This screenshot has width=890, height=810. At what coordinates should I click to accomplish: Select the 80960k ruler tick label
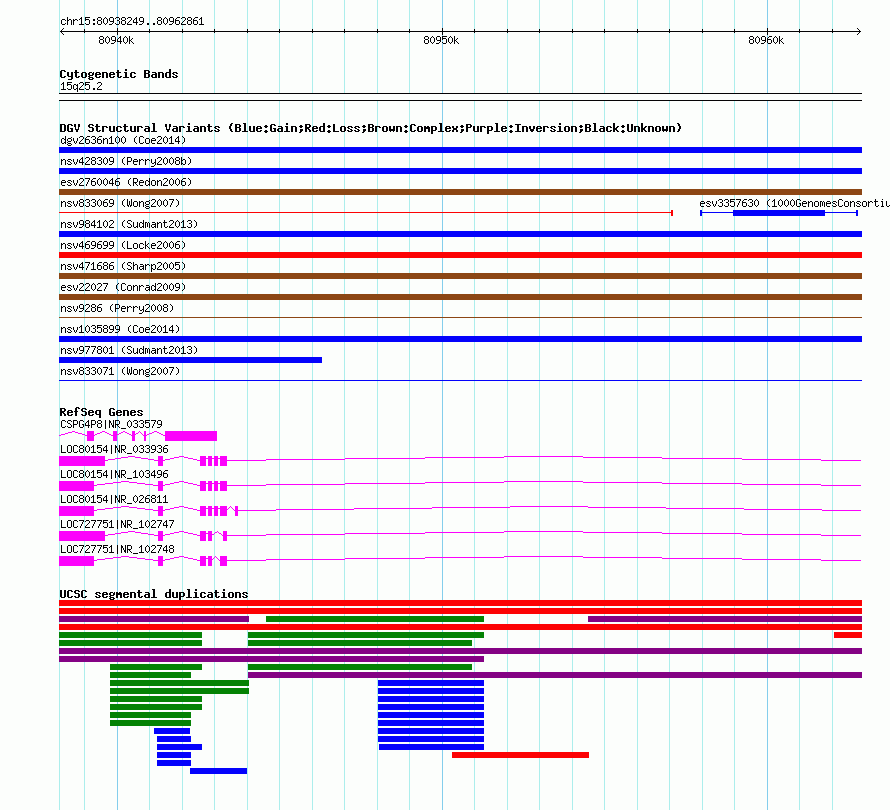[766, 40]
